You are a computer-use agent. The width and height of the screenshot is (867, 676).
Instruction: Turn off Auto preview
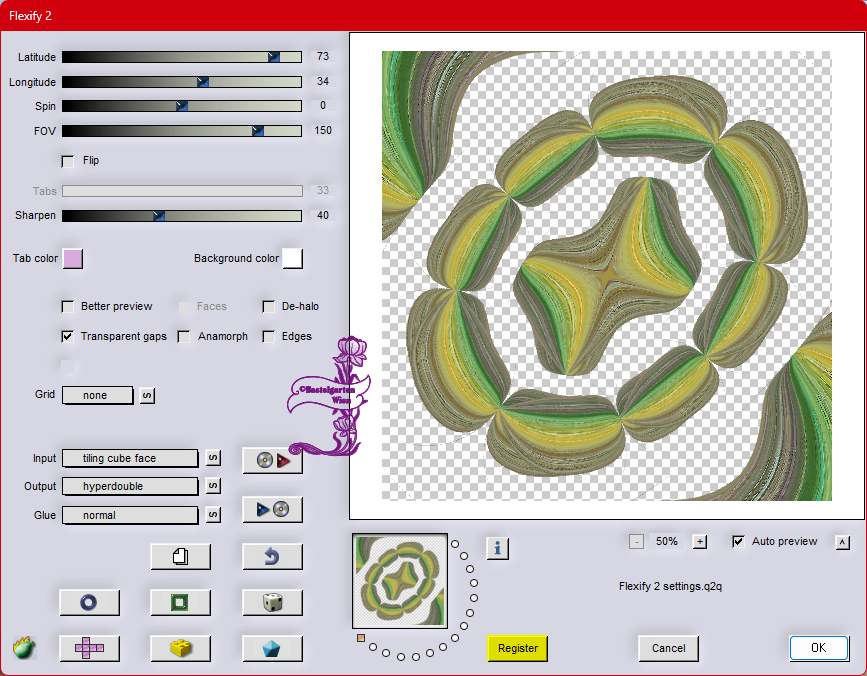738,541
